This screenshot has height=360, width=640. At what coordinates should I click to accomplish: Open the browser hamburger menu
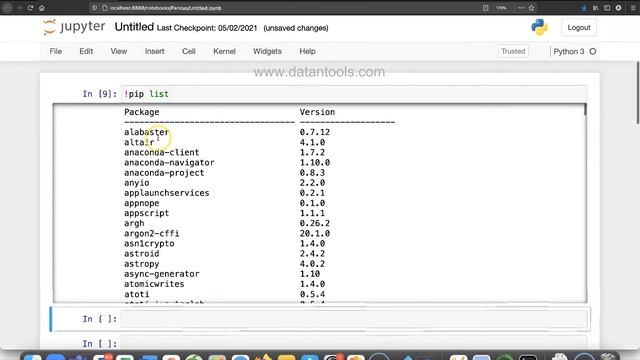point(633,8)
